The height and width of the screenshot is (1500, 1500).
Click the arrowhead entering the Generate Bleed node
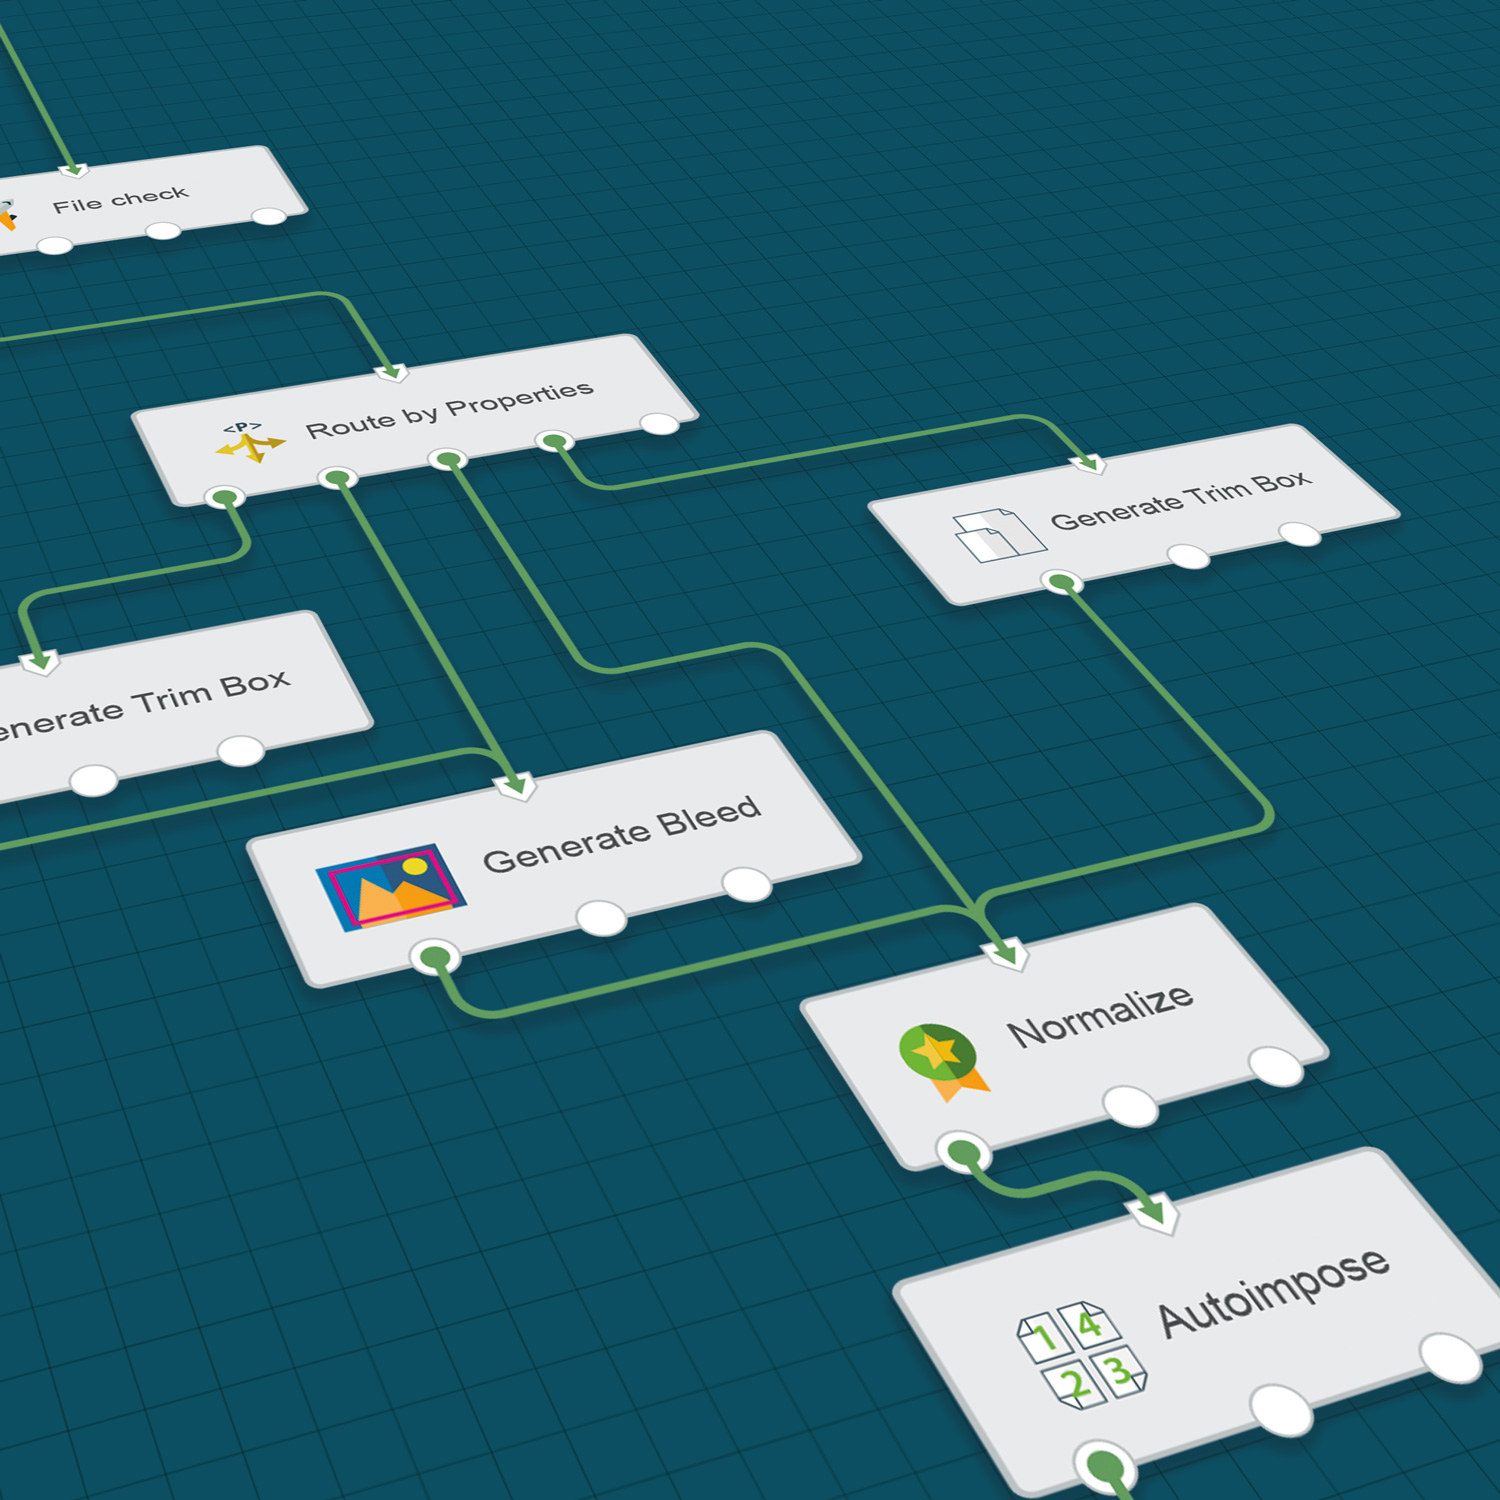click(516, 785)
